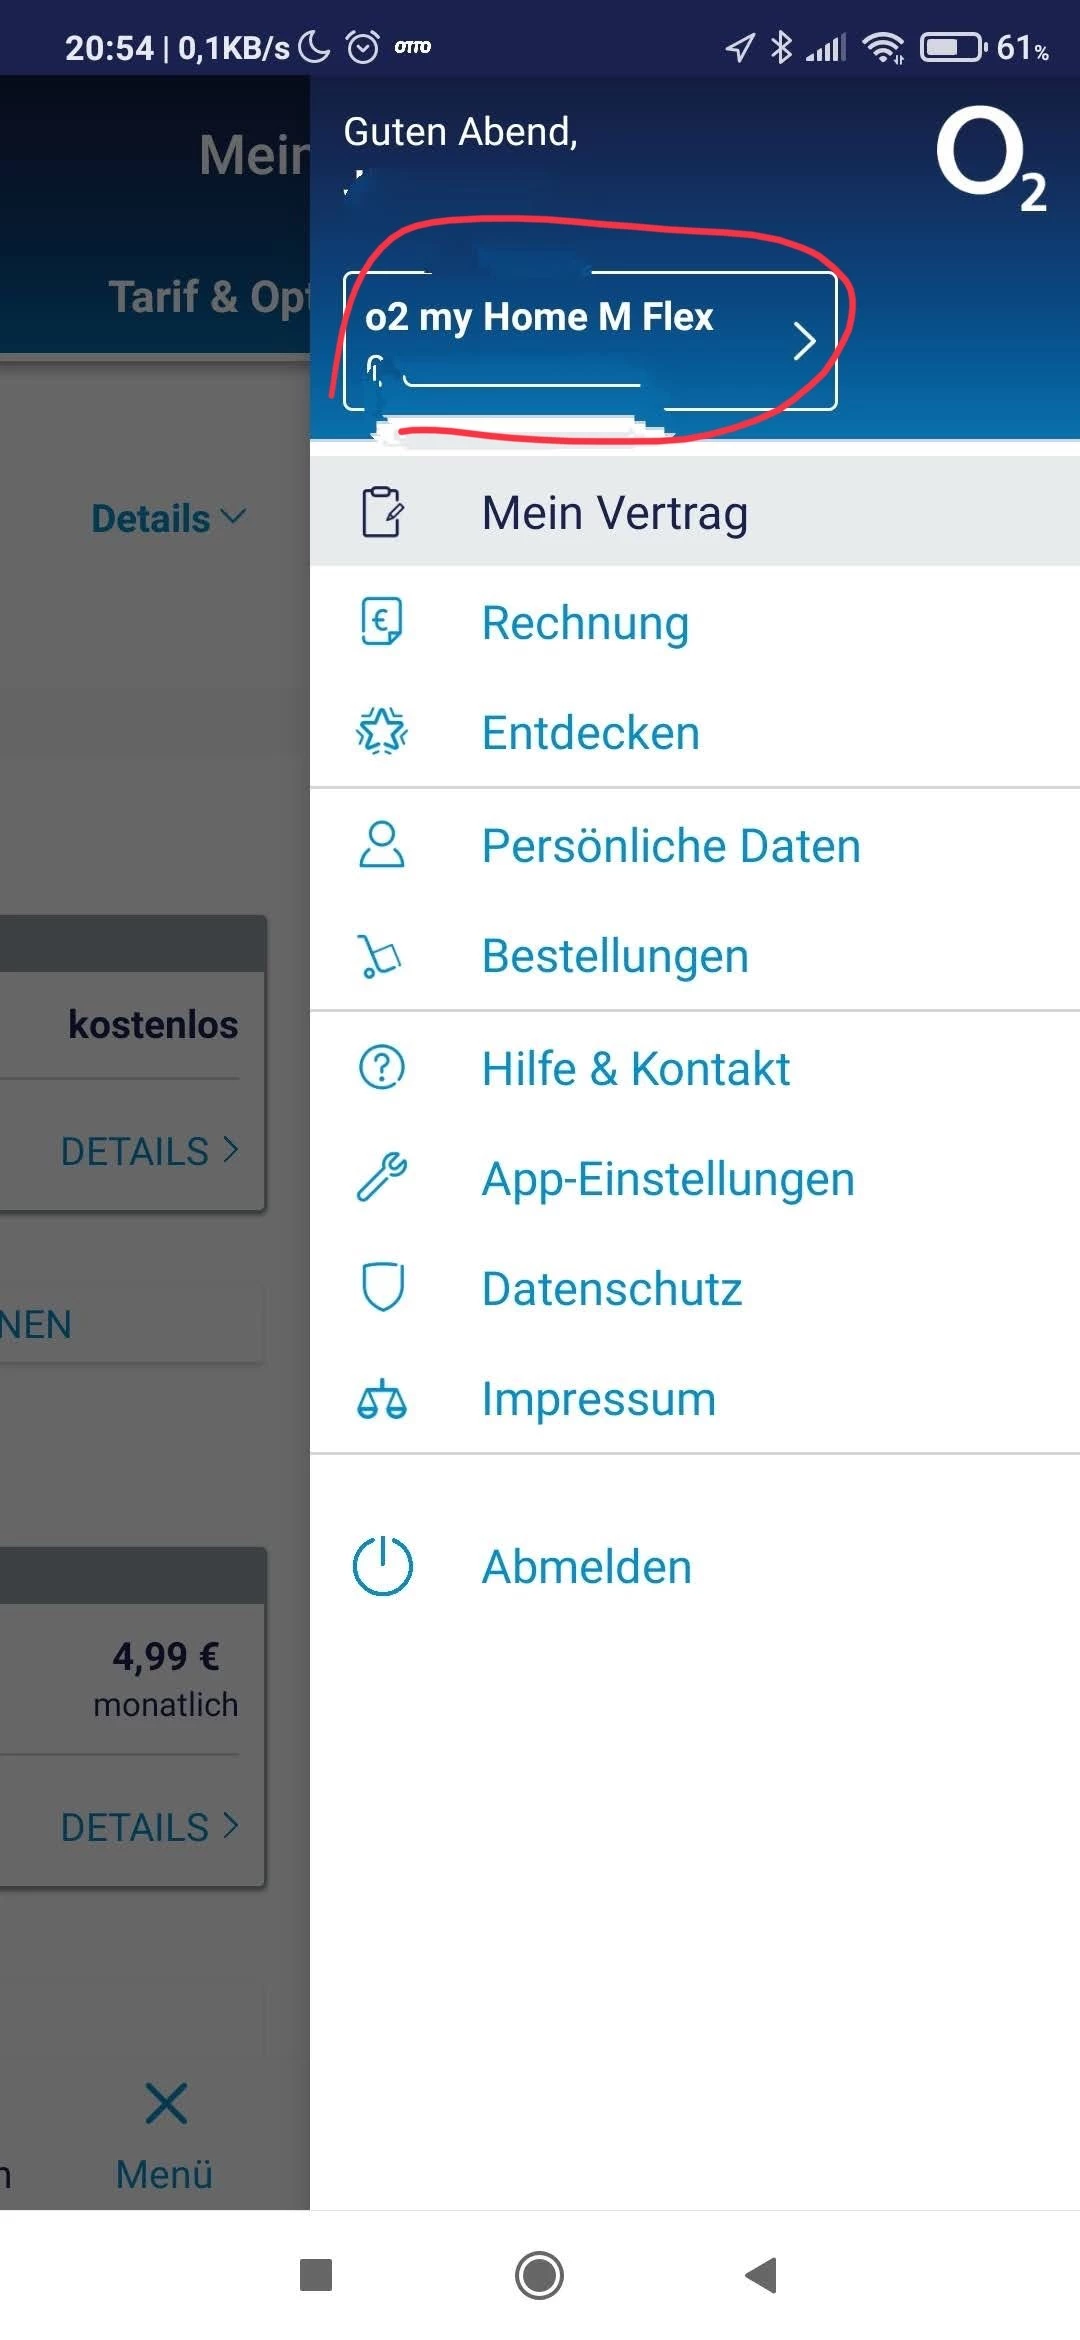Close the side menu with the X
This screenshot has width=1080, height=2340.
pyautogui.click(x=165, y=2103)
